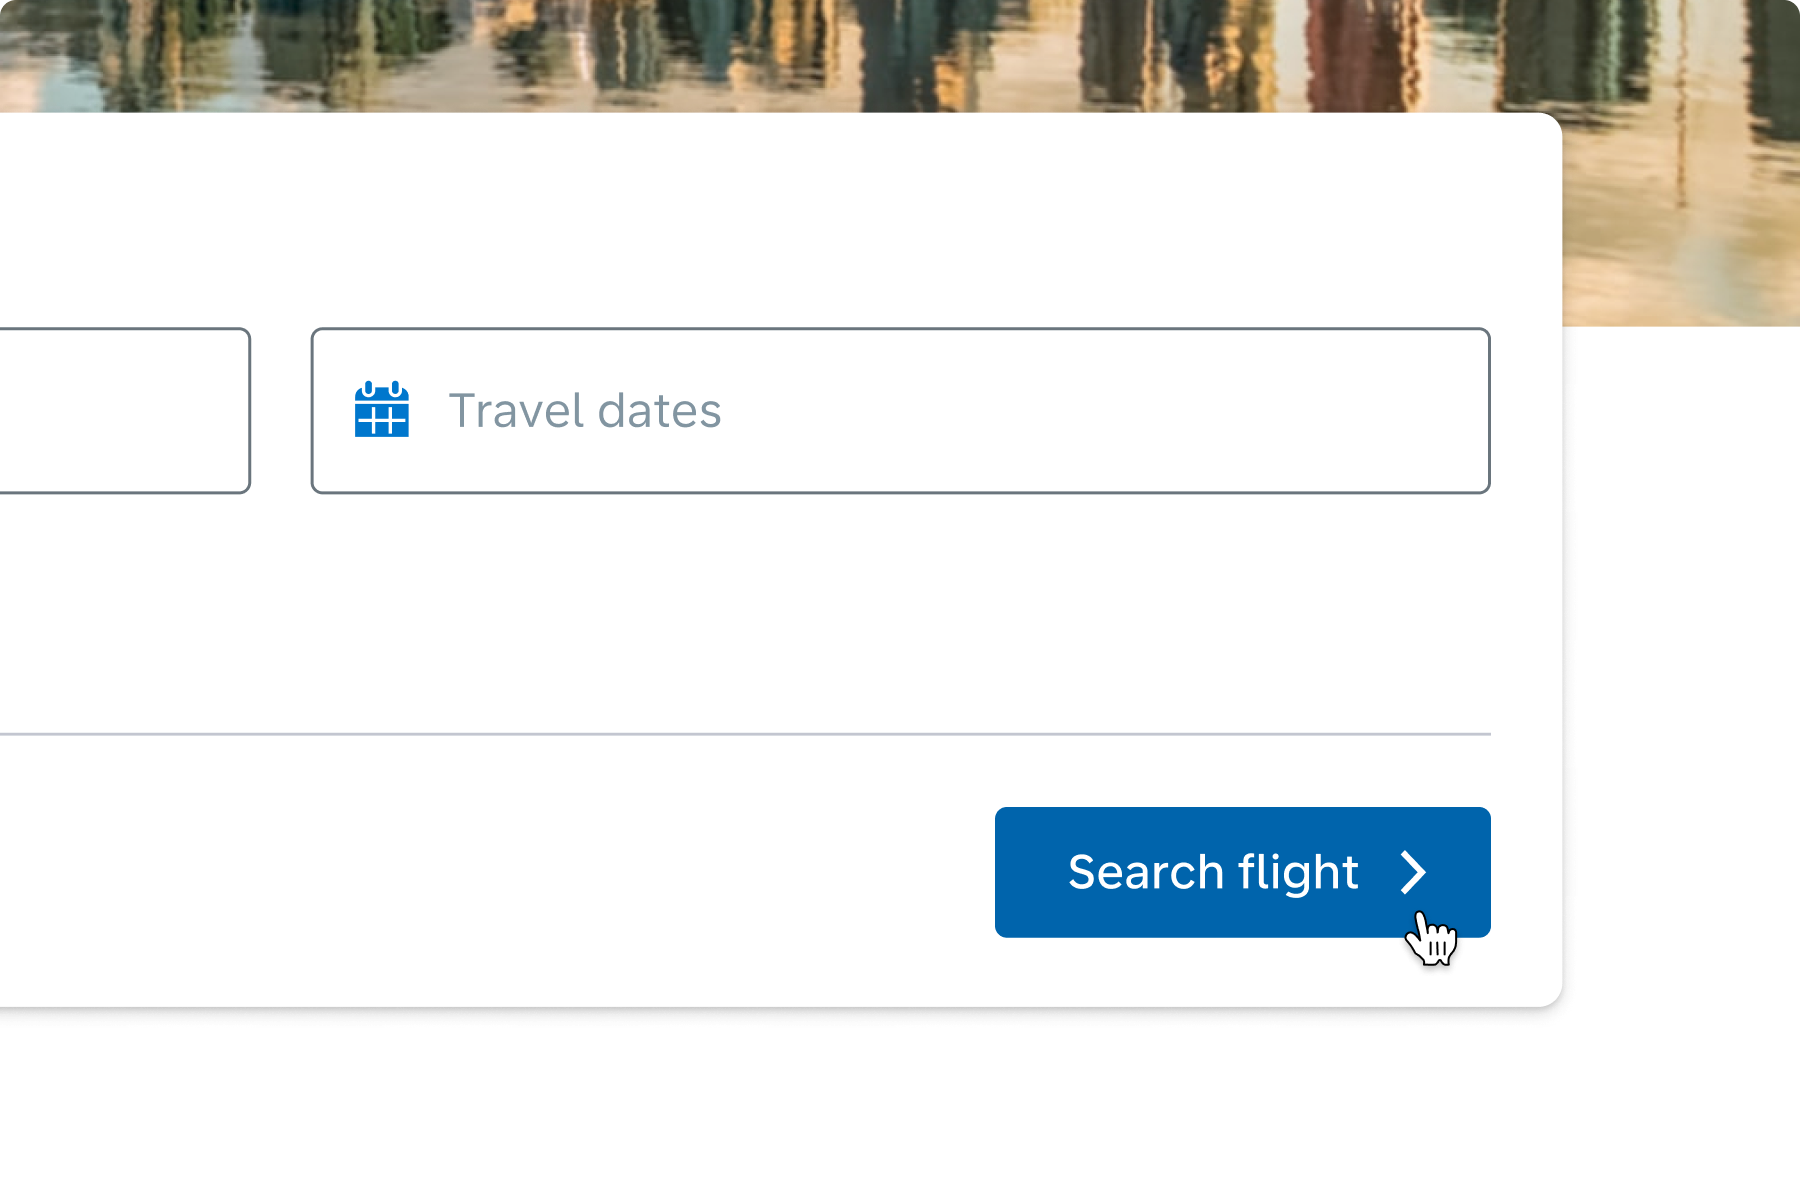Click the Search flight button
The width and height of the screenshot is (1800, 1200).
click(1242, 872)
